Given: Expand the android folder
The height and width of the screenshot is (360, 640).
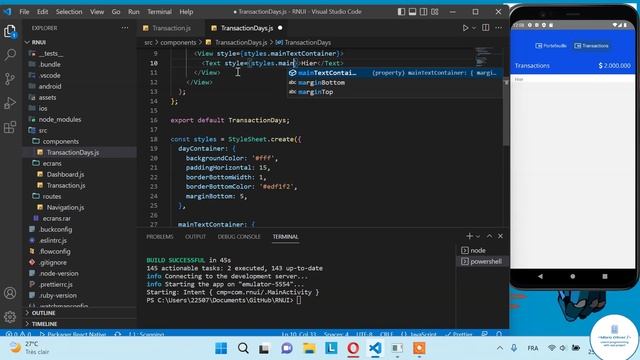Looking at the screenshot, I should coord(80,87).
